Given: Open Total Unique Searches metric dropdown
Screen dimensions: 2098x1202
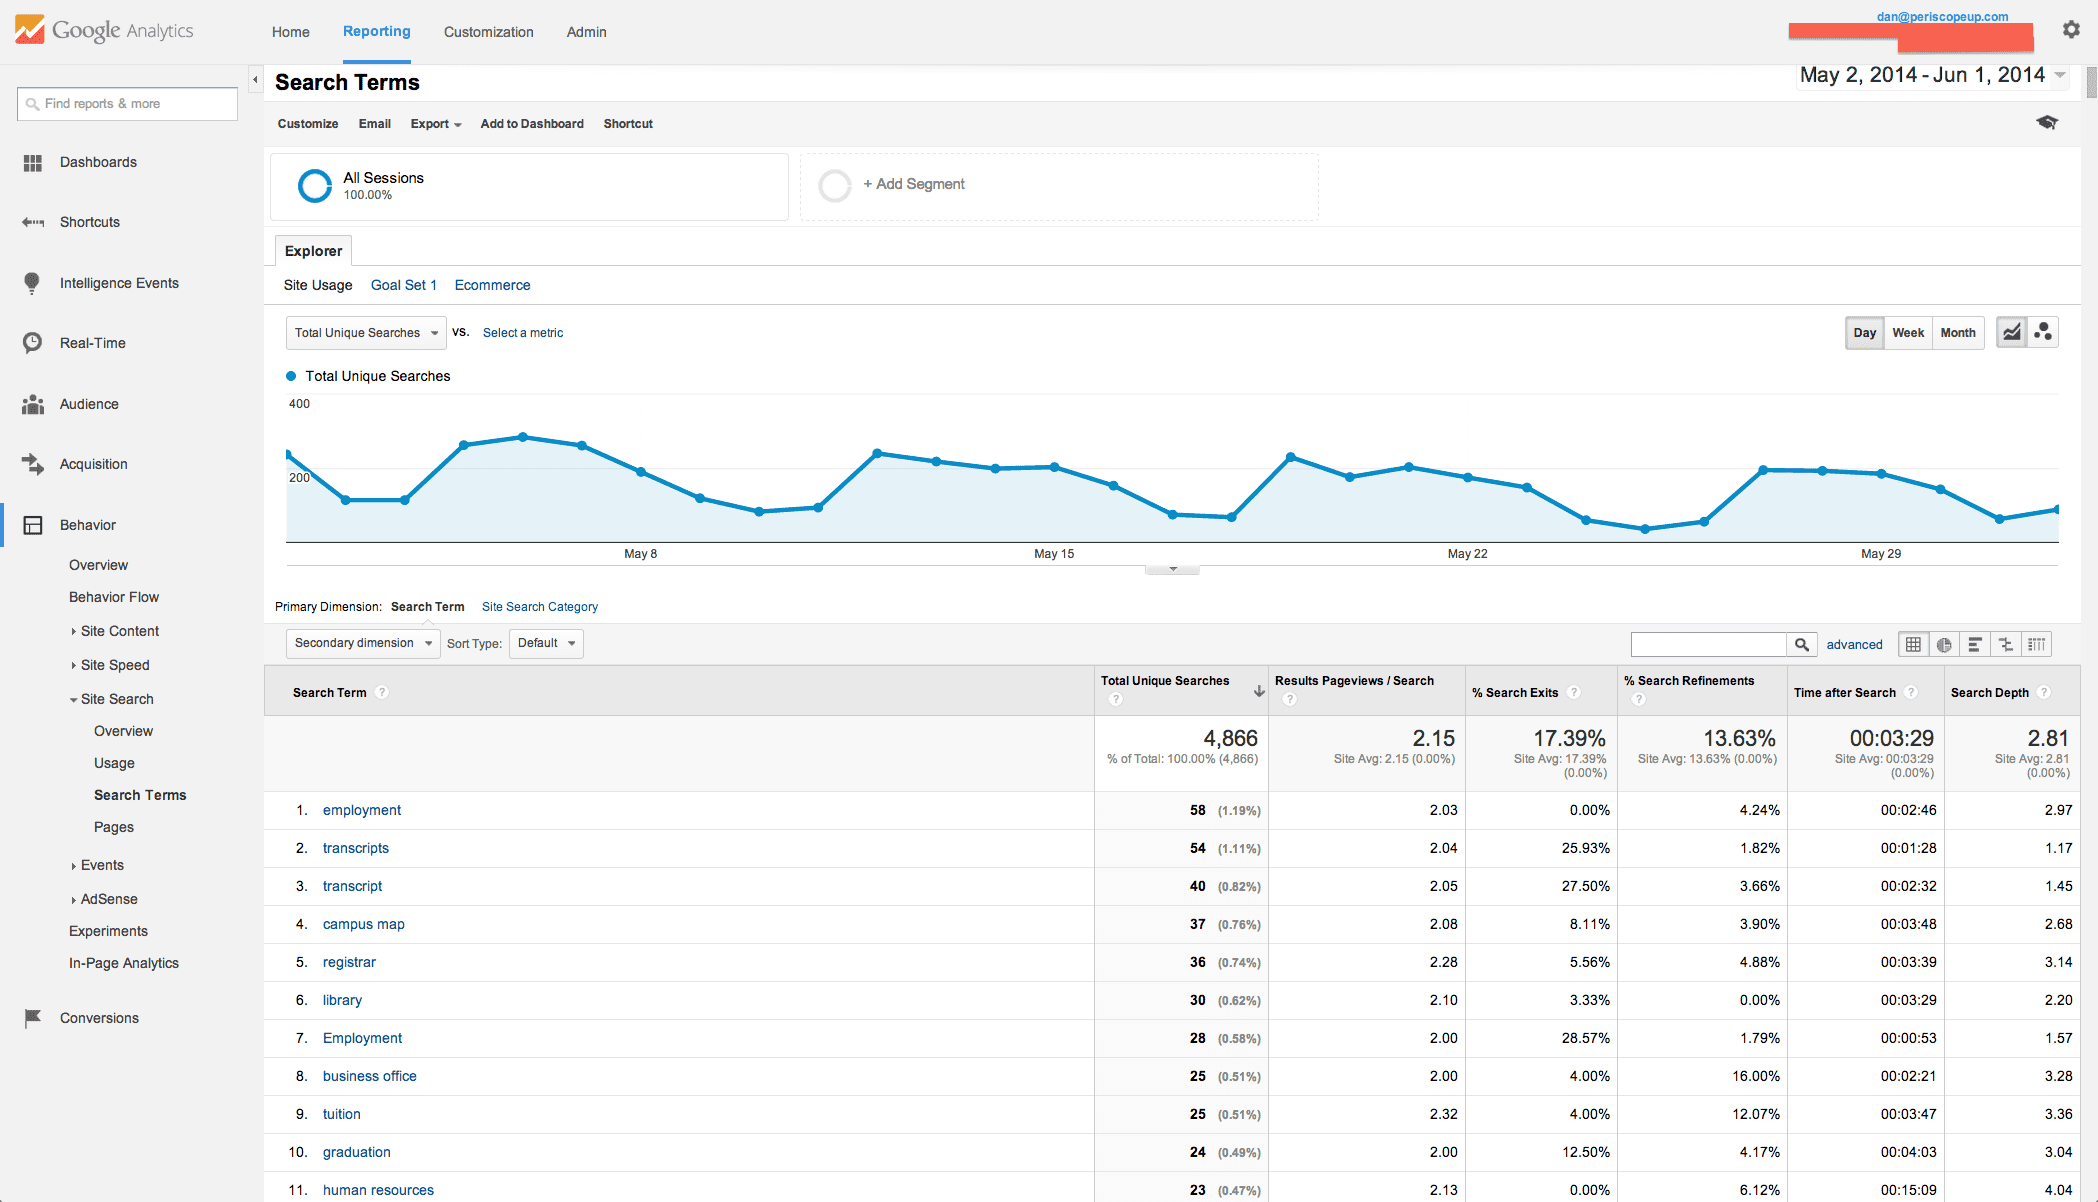Looking at the screenshot, I should 366,333.
